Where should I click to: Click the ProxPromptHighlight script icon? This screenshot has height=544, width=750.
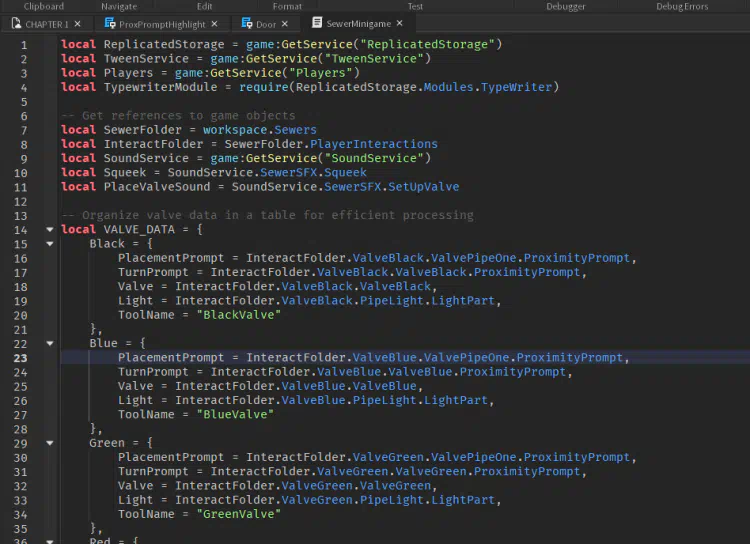click(x=110, y=23)
